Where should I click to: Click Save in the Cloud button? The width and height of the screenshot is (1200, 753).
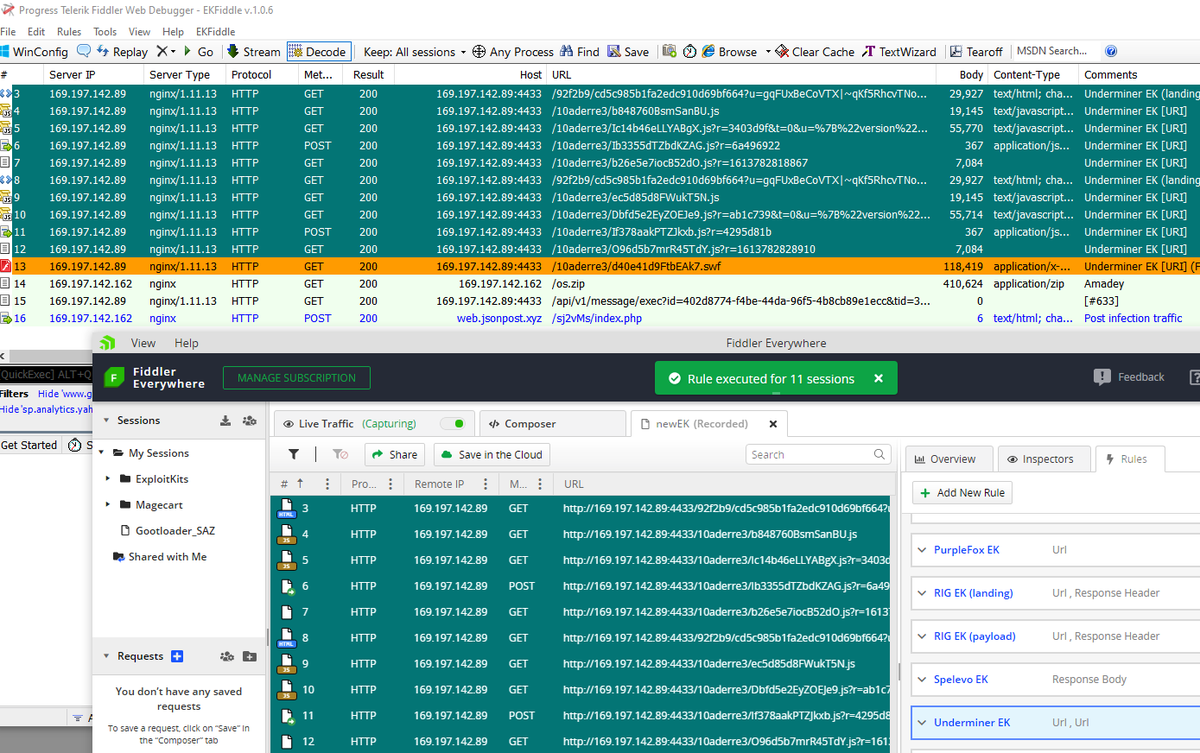[x=491, y=454]
